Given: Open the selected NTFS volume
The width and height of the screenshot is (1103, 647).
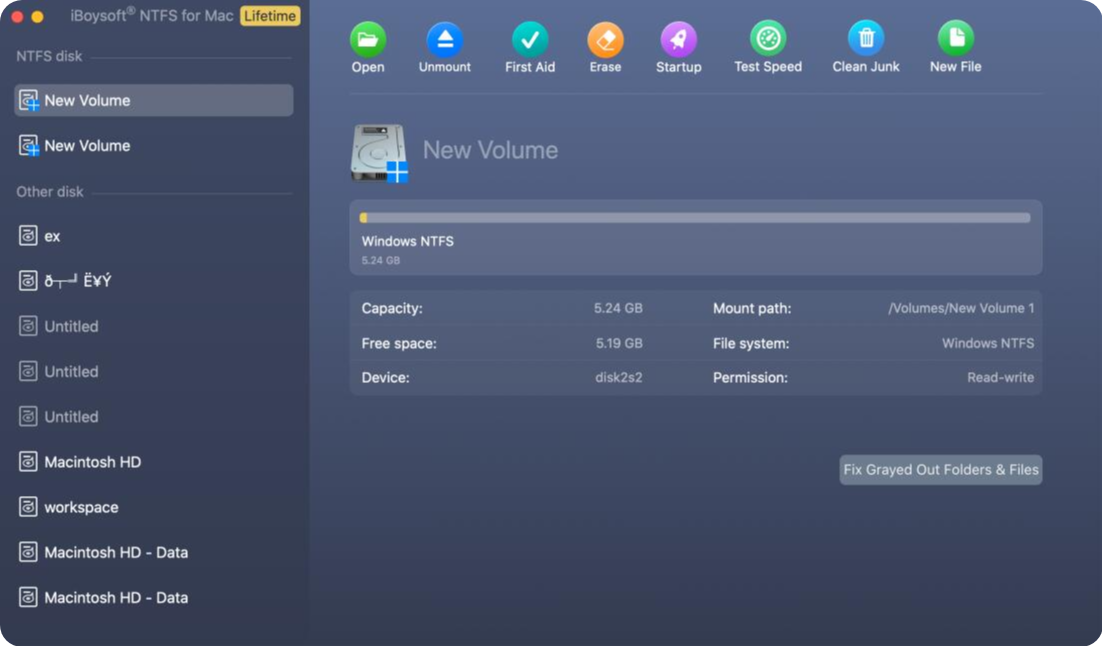Looking at the screenshot, I should (368, 48).
